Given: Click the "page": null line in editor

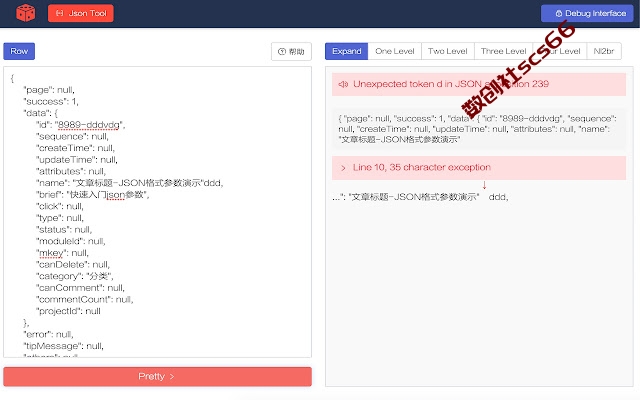Looking at the screenshot, I should (49, 90).
